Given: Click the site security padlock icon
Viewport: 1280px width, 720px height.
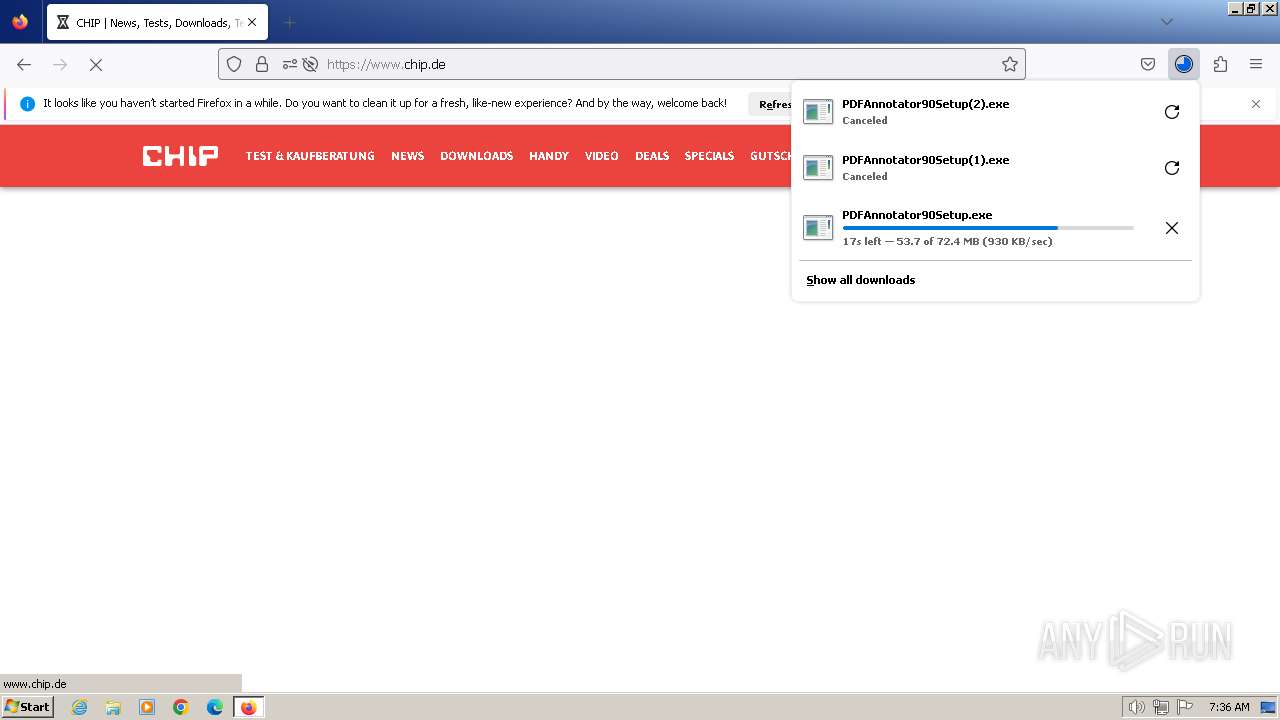Looking at the screenshot, I should tap(262, 64).
